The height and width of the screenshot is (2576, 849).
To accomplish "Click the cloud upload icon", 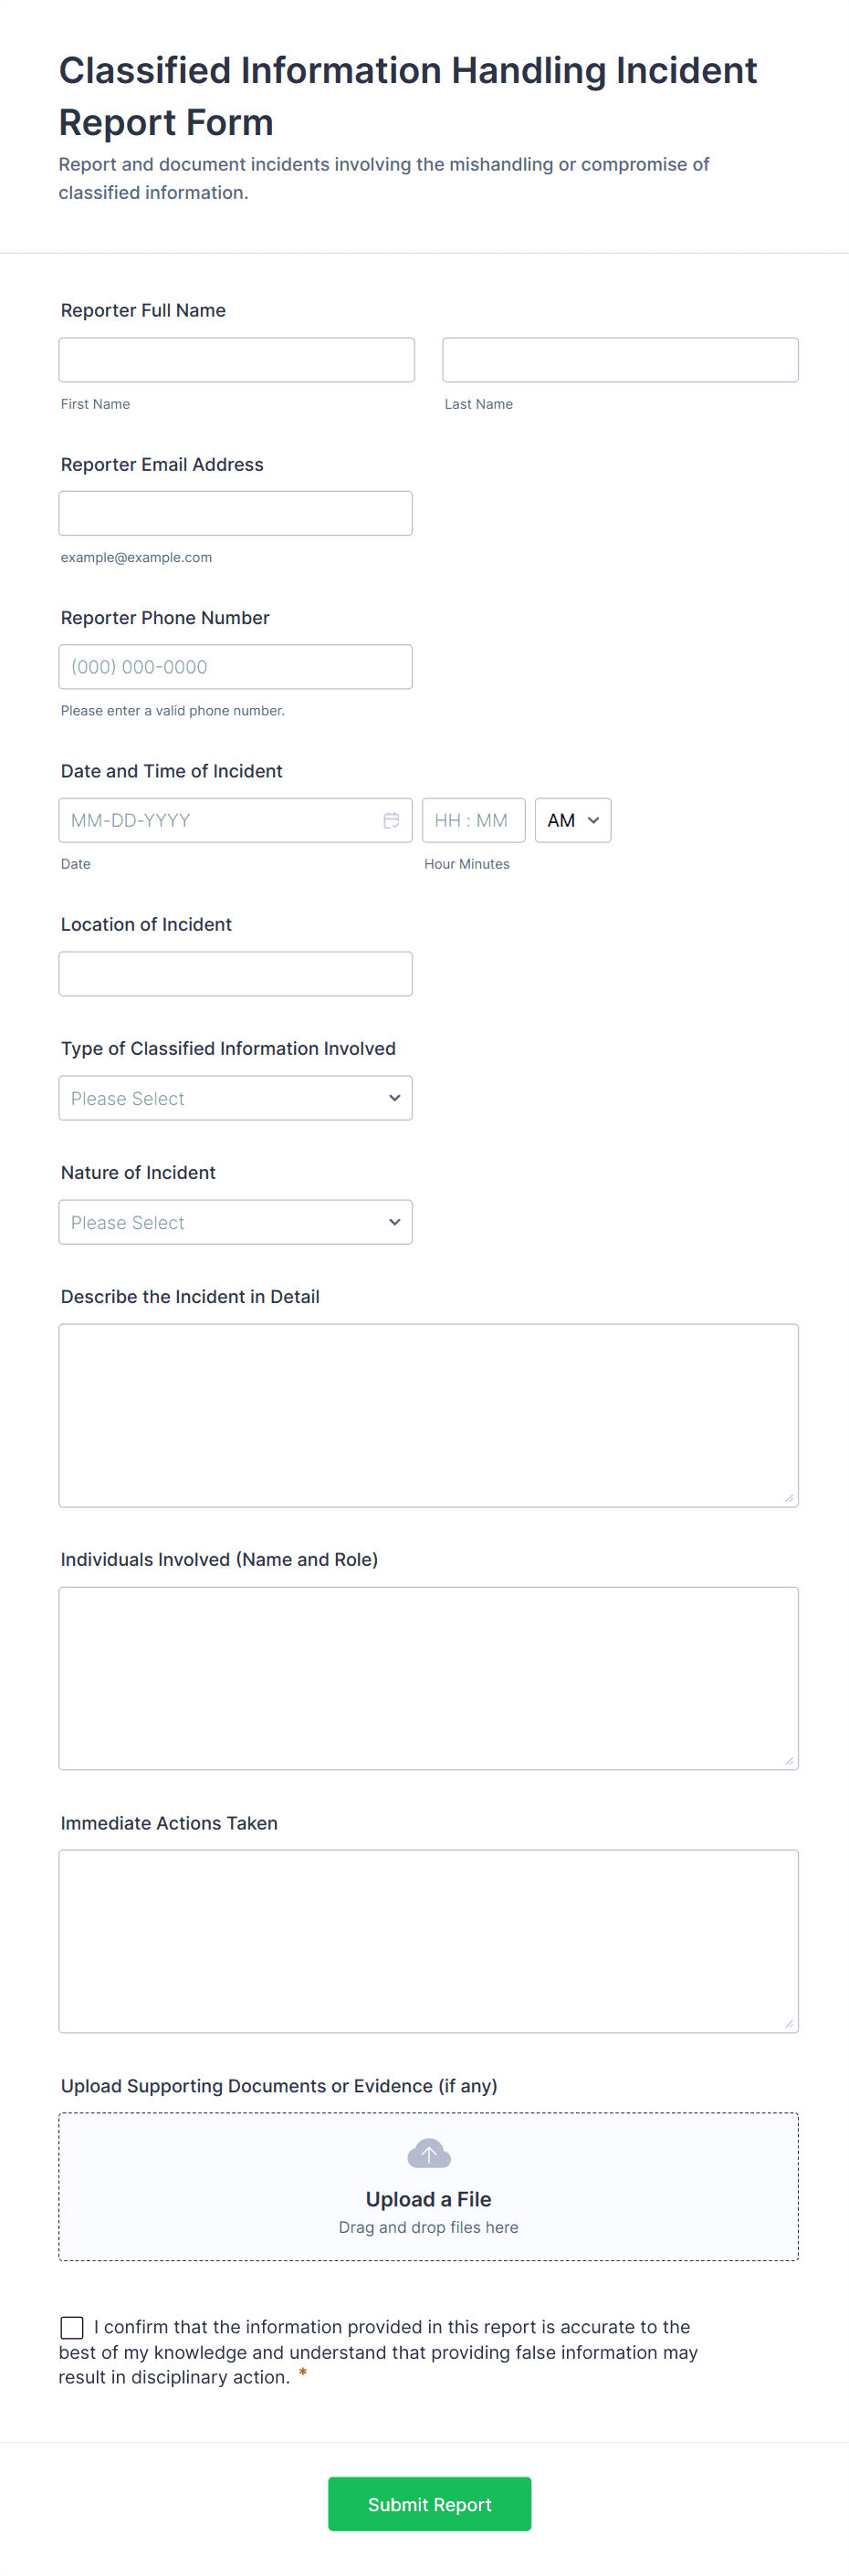I will pyautogui.click(x=428, y=2153).
